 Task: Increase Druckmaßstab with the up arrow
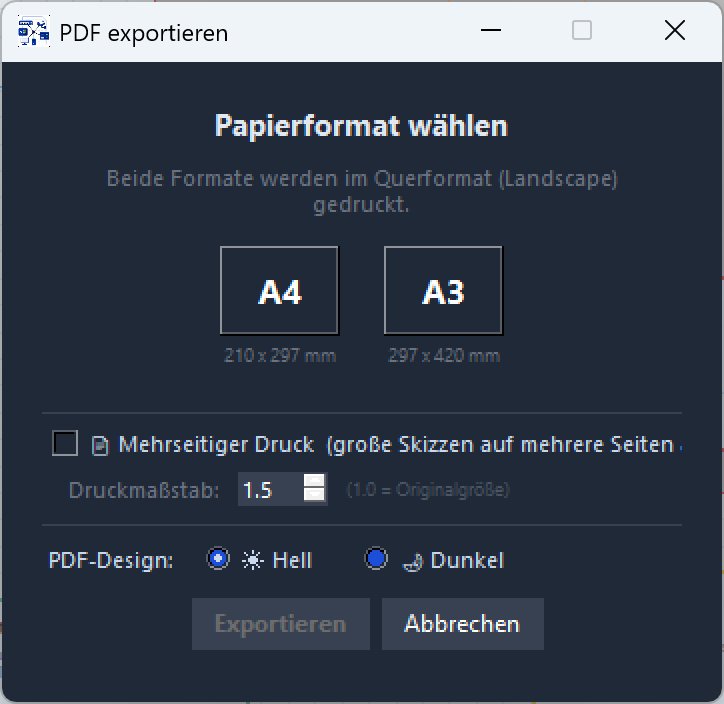click(314, 481)
